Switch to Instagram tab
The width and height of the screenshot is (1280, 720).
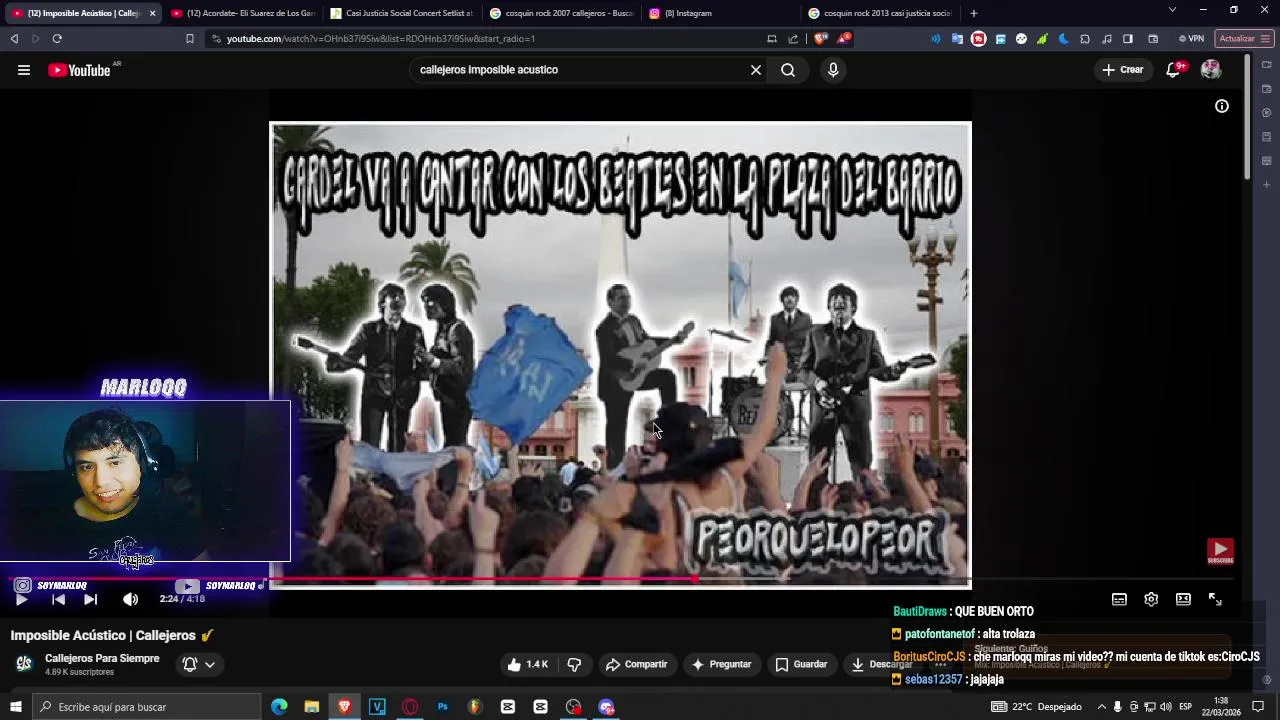(720, 13)
